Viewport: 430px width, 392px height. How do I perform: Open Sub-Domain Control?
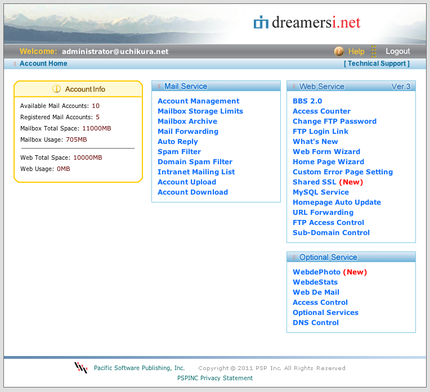point(331,233)
